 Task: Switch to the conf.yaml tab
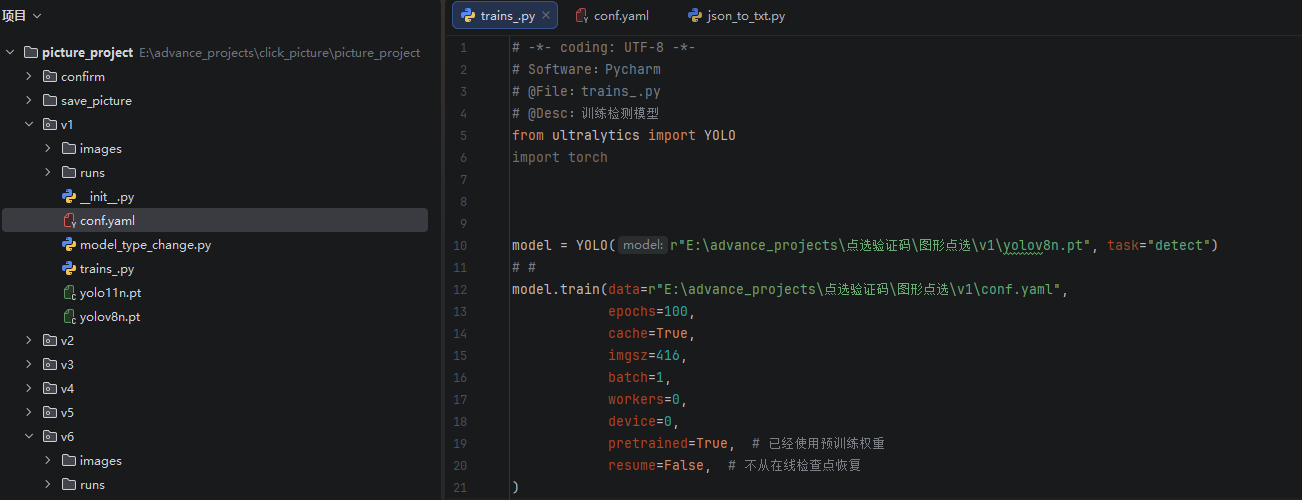pyautogui.click(x=621, y=16)
